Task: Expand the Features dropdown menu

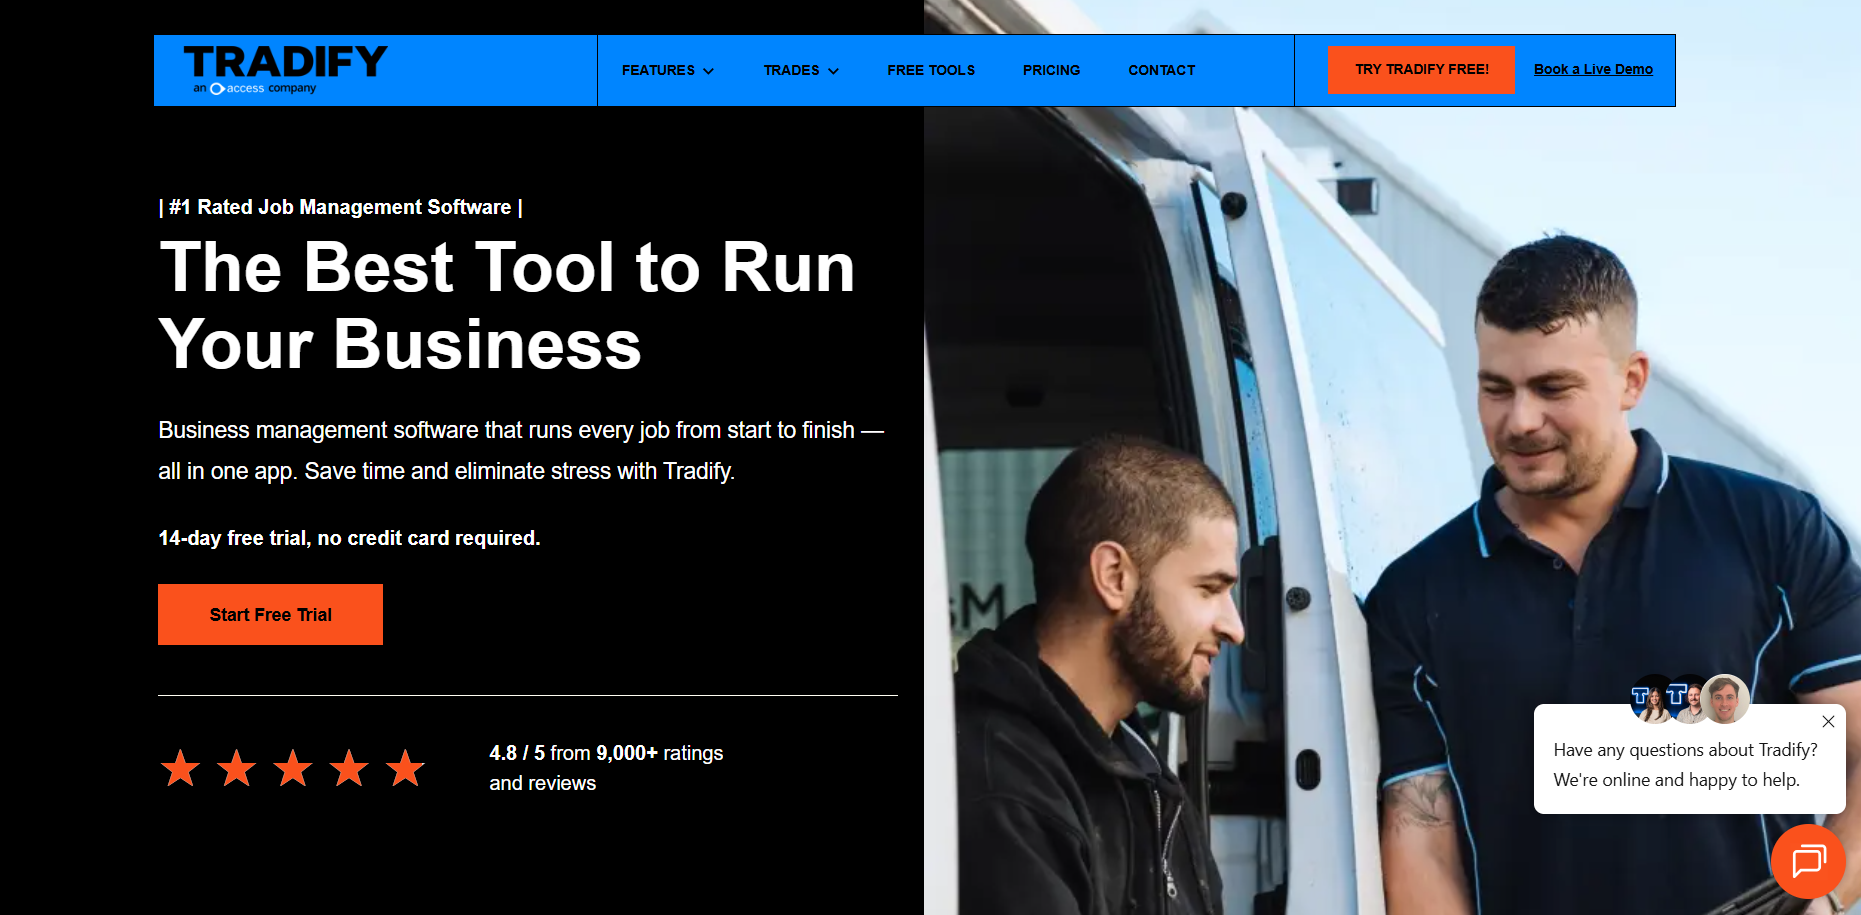Action: [667, 70]
